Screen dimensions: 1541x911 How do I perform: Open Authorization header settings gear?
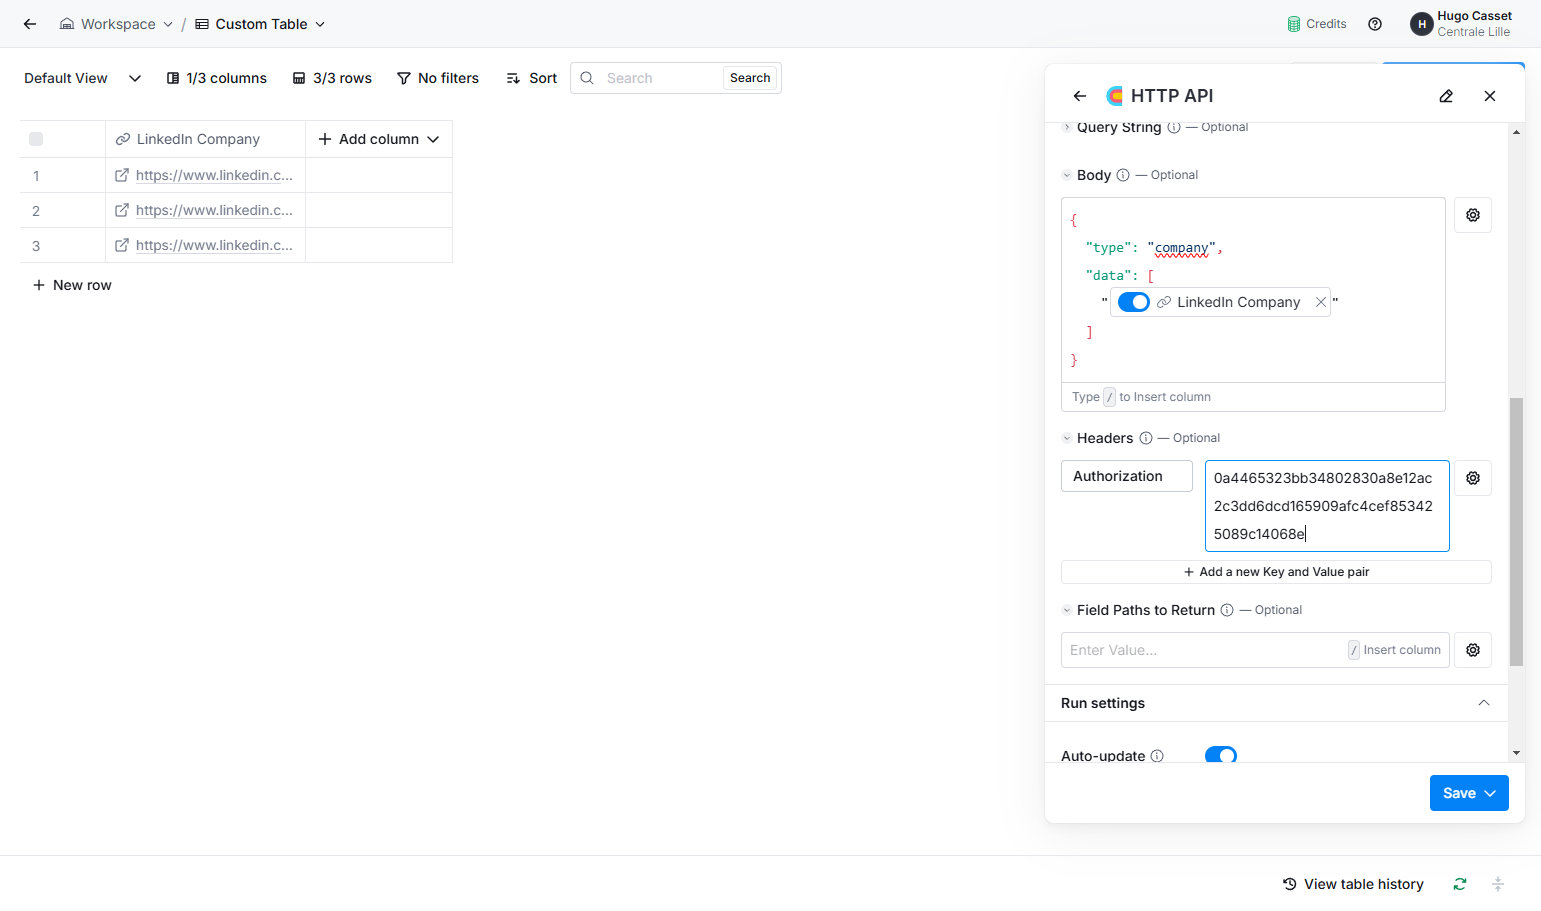tap(1473, 478)
